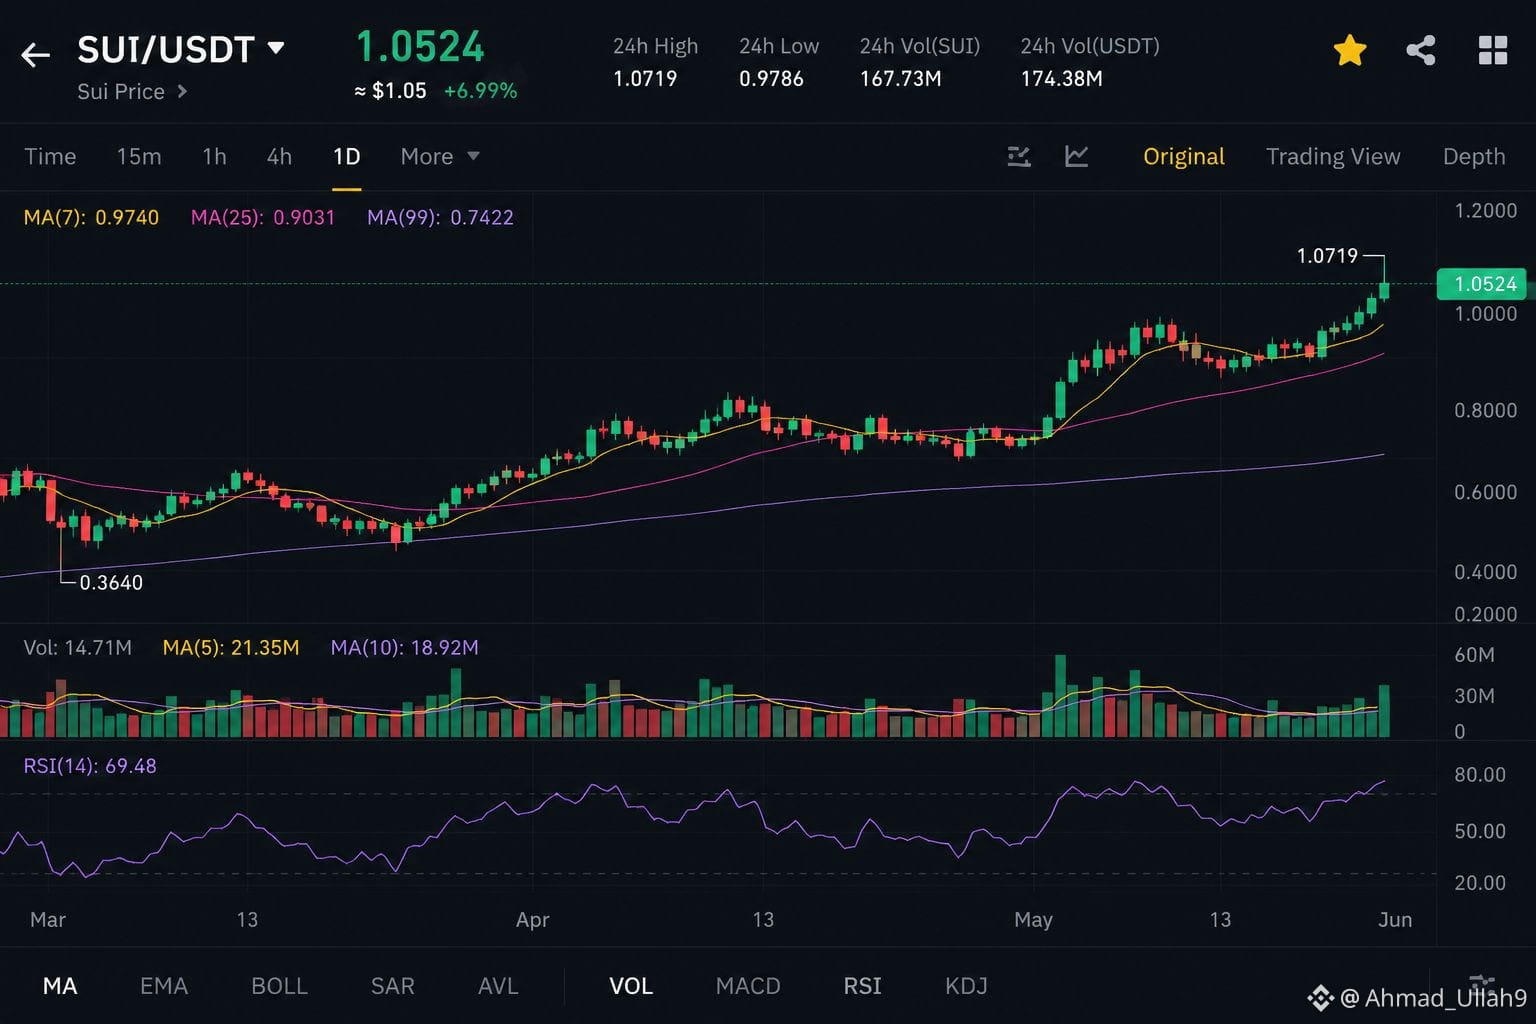Screen dimensions: 1536x1024
Task: Switch to the Time interval tab
Action: (x=50, y=156)
